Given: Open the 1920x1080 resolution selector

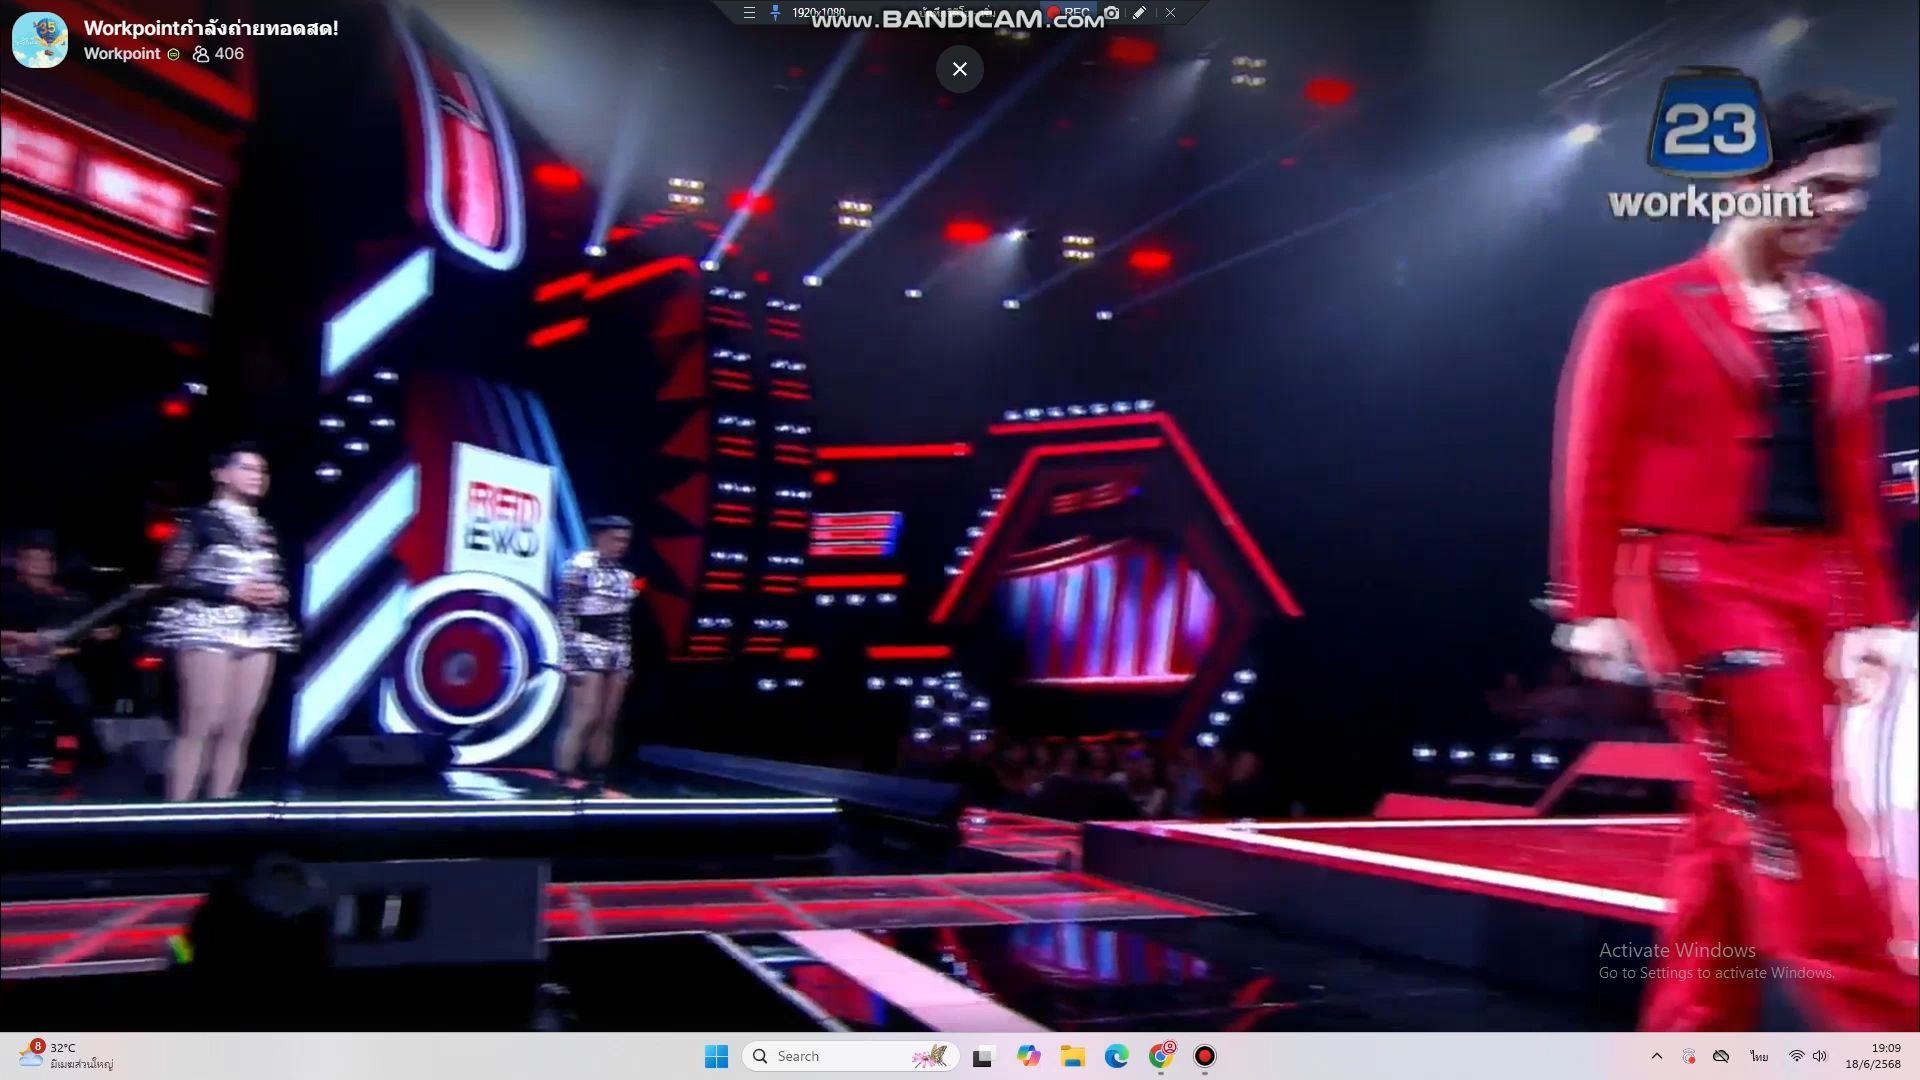Looking at the screenshot, I should (x=818, y=13).
